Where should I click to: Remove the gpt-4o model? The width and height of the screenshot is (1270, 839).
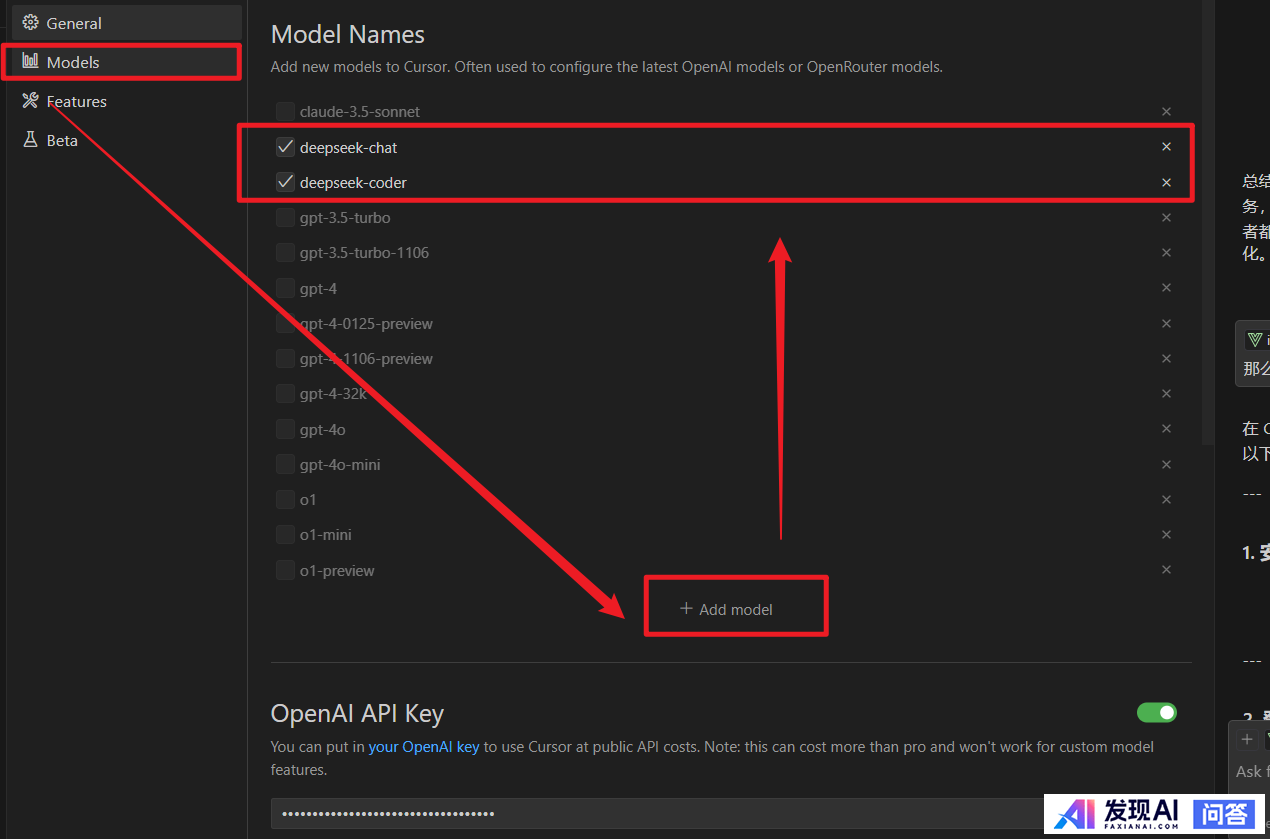pos(1166,428)
